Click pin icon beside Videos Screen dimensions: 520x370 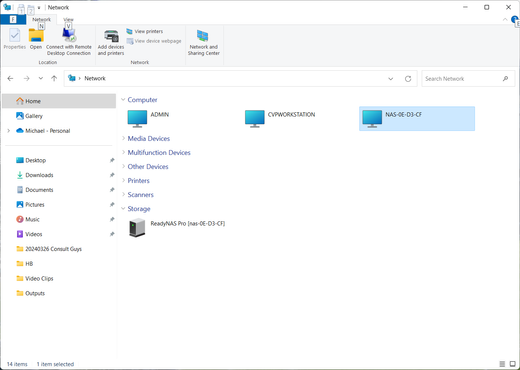[x=112, y=234]
